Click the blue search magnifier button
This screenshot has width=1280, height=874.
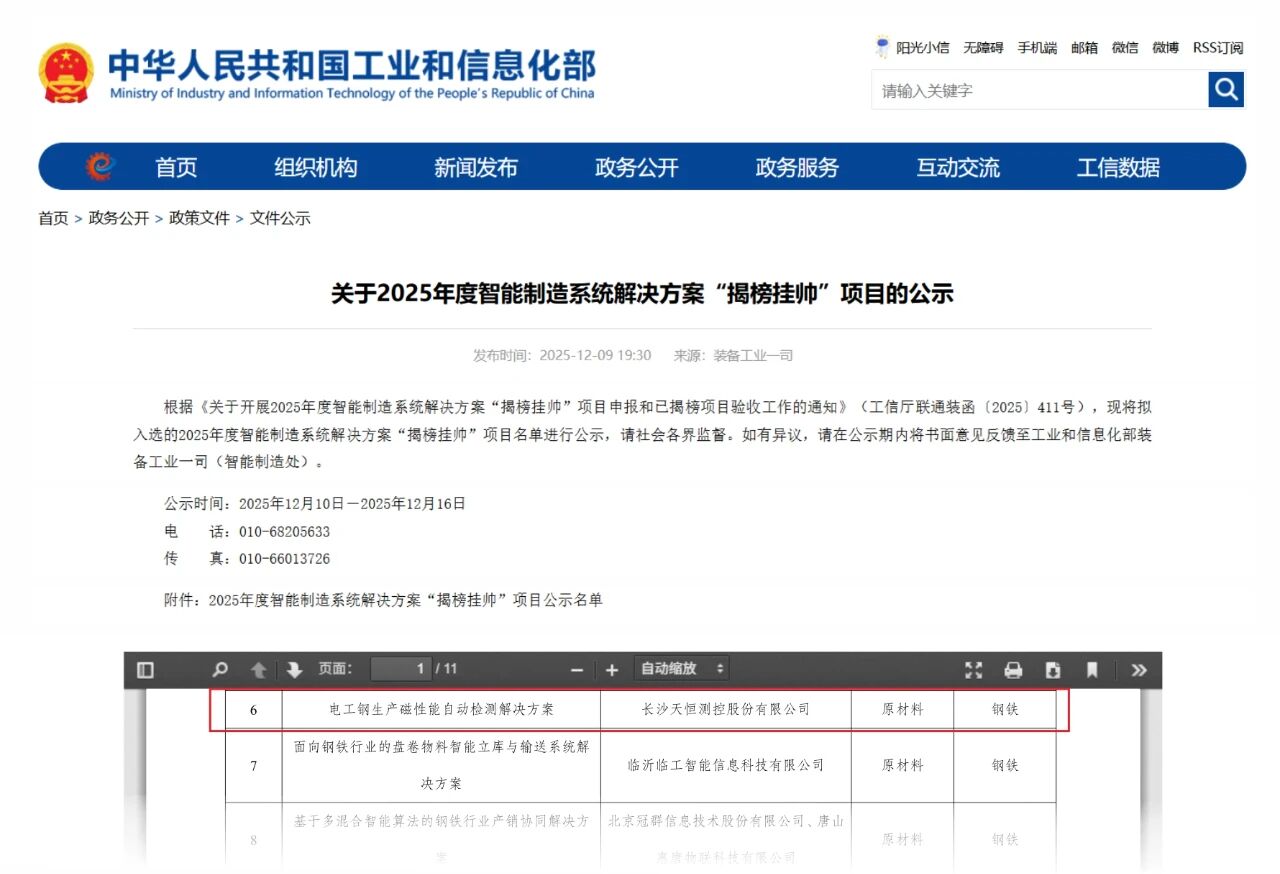coord(1225,90)
